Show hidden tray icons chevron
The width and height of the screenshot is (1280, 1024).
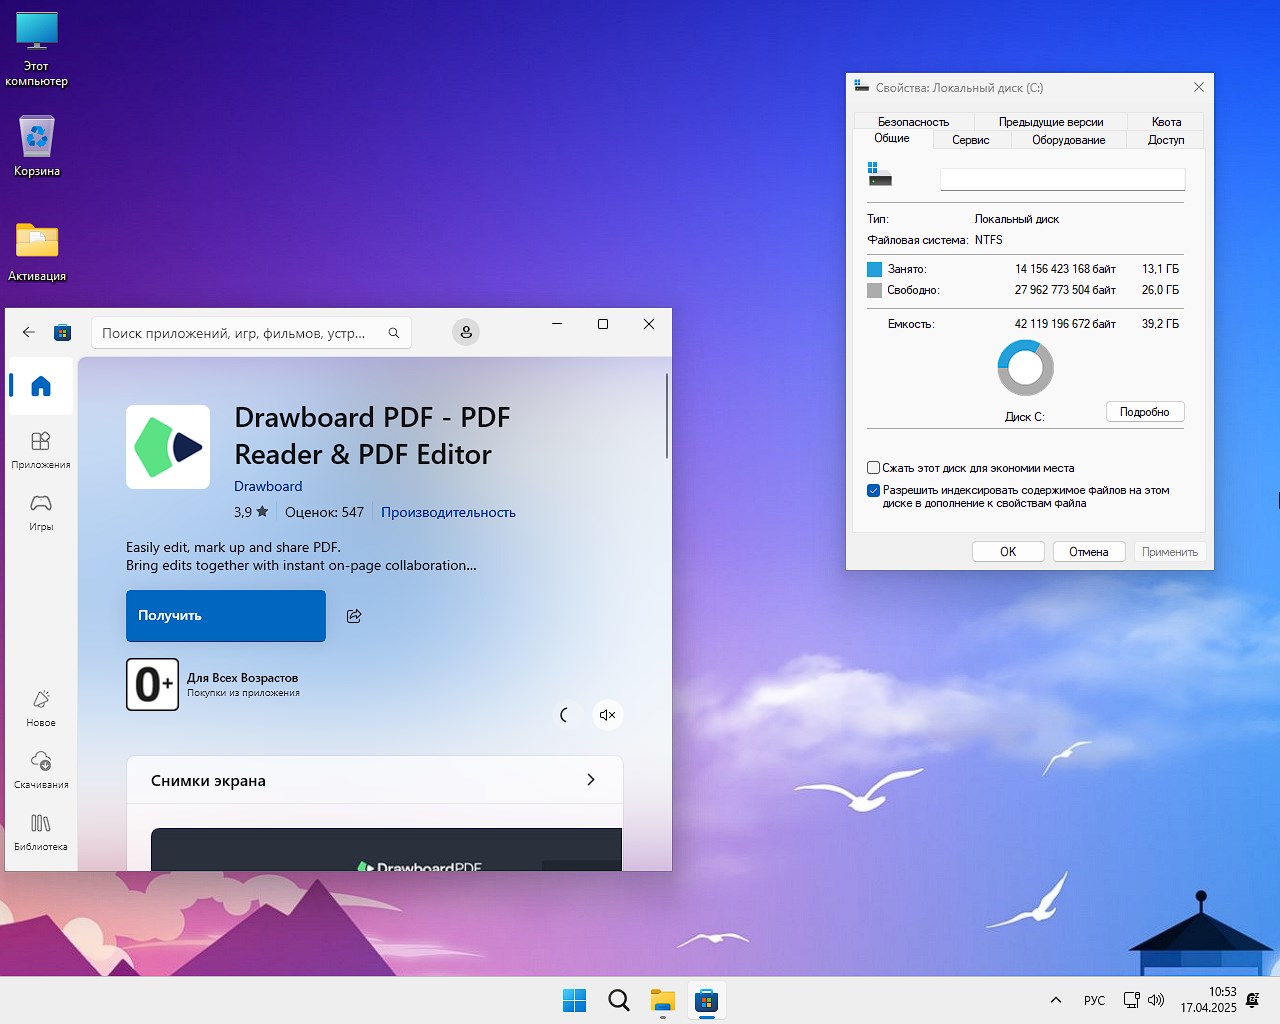1055,1000
